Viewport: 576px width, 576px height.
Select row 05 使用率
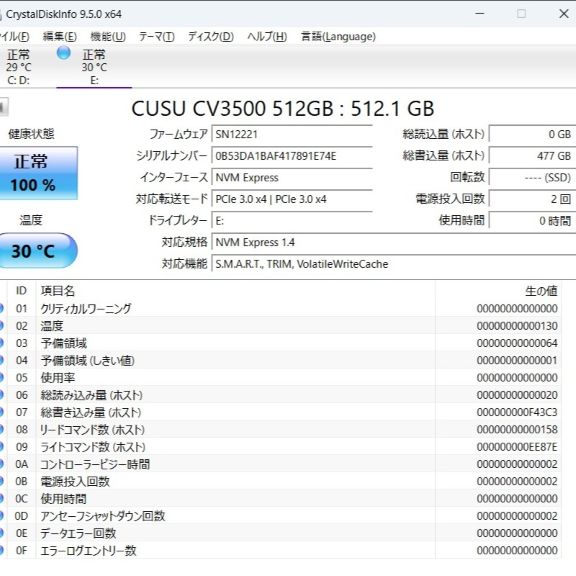[x=281, y=377]
